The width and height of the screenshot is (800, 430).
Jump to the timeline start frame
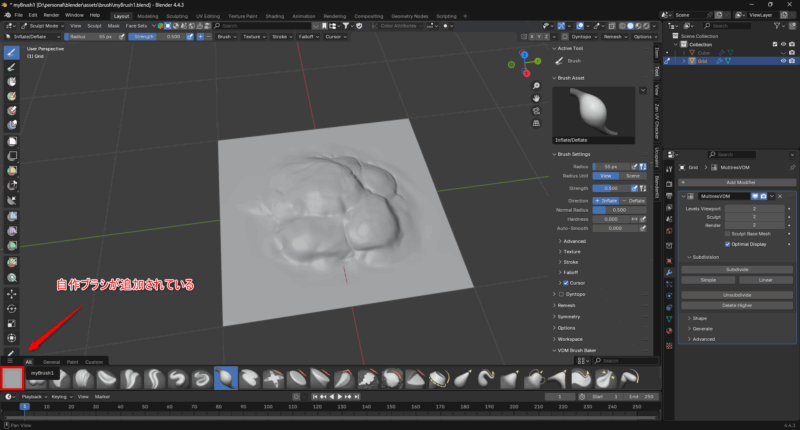coord(315,396)
